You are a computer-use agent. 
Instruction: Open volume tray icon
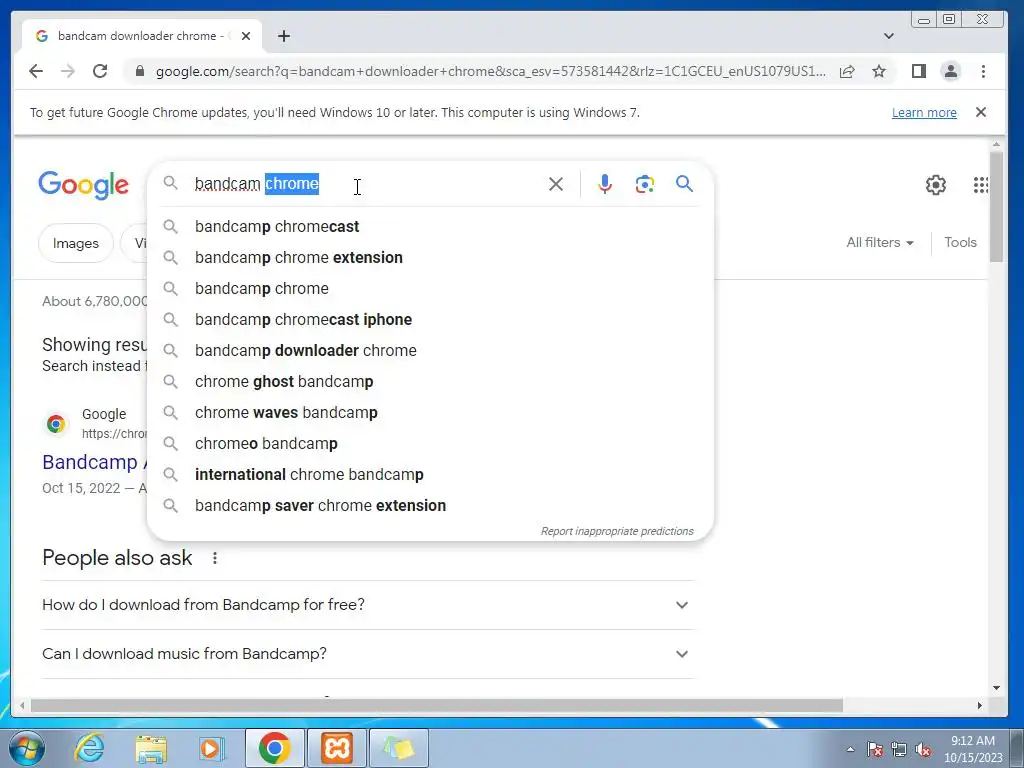pos(923,749)
